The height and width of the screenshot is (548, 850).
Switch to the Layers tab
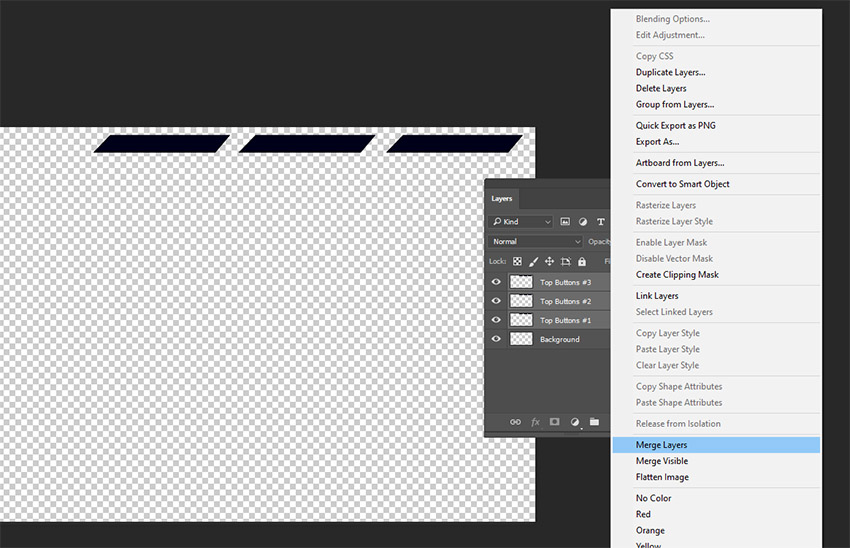pyautogui.click(x=501, y=198)
